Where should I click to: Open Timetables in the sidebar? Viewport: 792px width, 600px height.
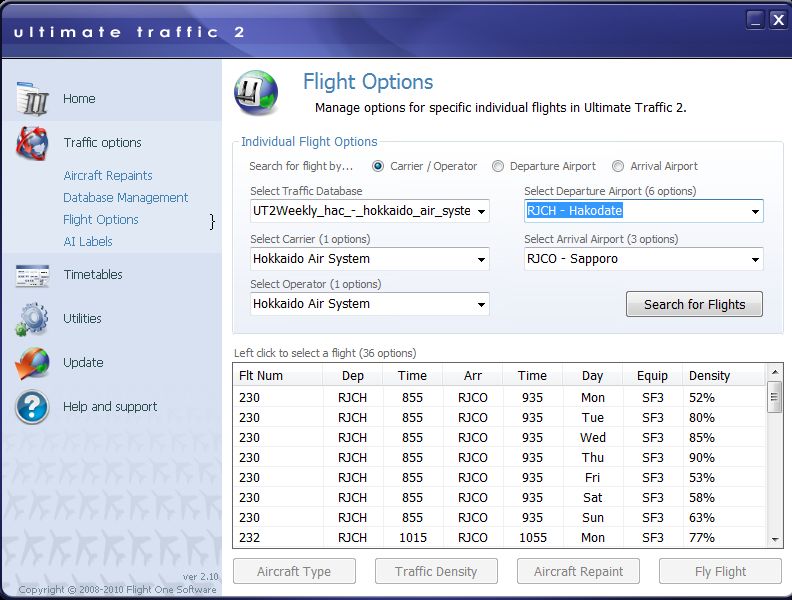click(93, 275)
